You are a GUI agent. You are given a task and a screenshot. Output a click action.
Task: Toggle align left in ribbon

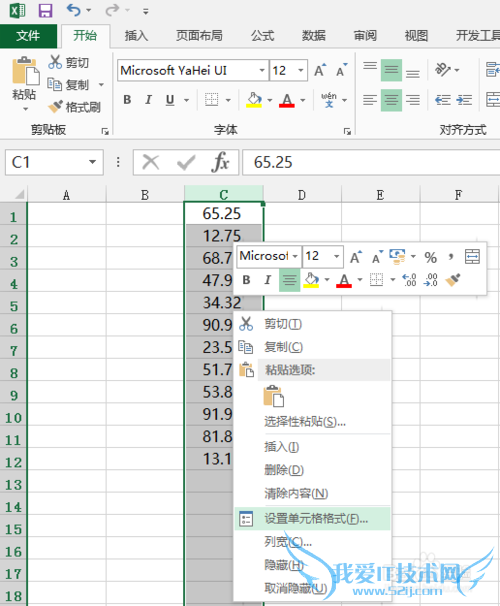[370, 100]
